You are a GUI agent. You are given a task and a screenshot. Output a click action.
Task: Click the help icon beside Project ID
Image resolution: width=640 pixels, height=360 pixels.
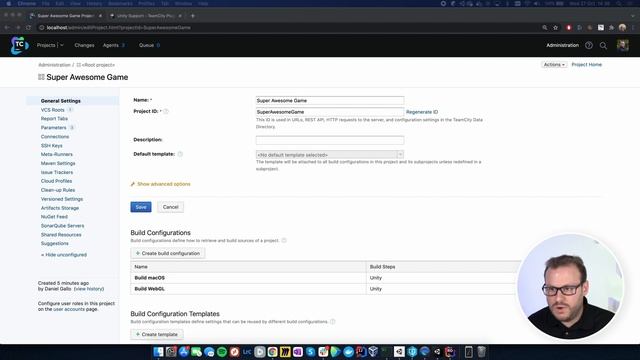point(166,111)
